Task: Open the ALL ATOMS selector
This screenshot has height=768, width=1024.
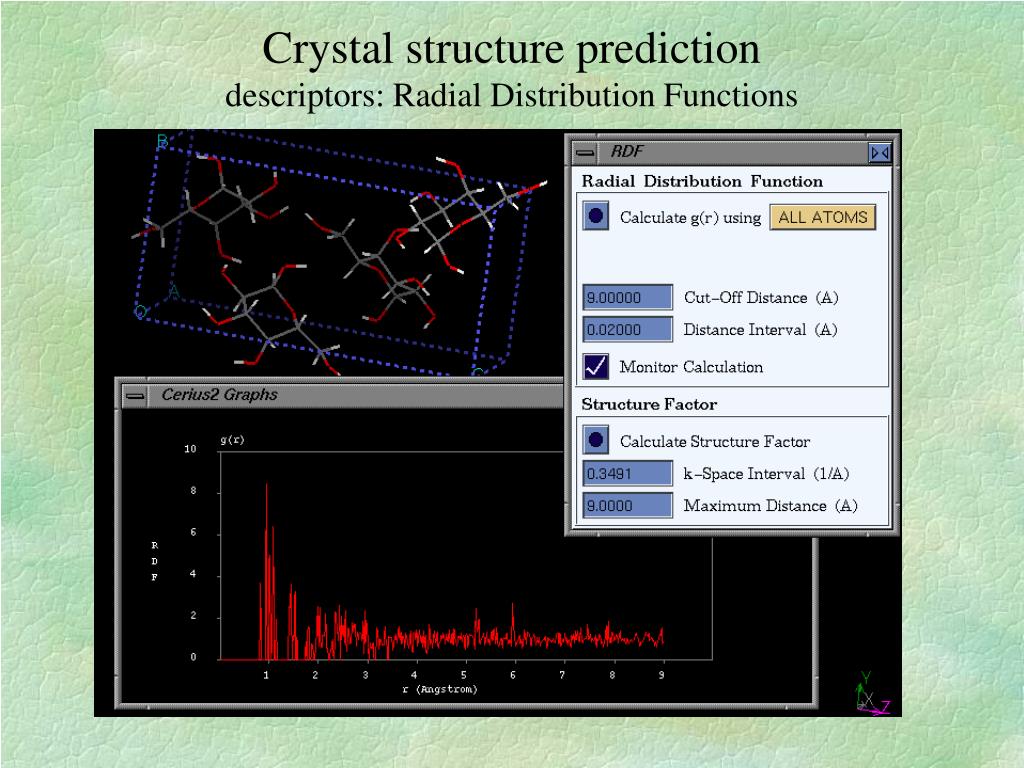Action: [823, 217]
